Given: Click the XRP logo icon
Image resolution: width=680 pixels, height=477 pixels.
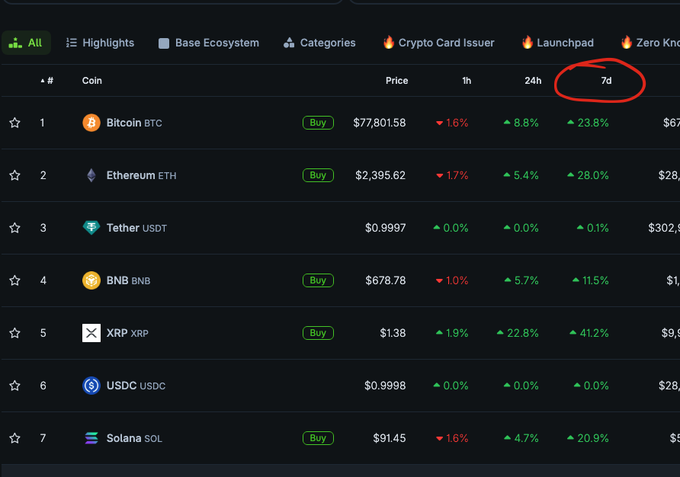Looking at the screenshot, I should [91, 333].
